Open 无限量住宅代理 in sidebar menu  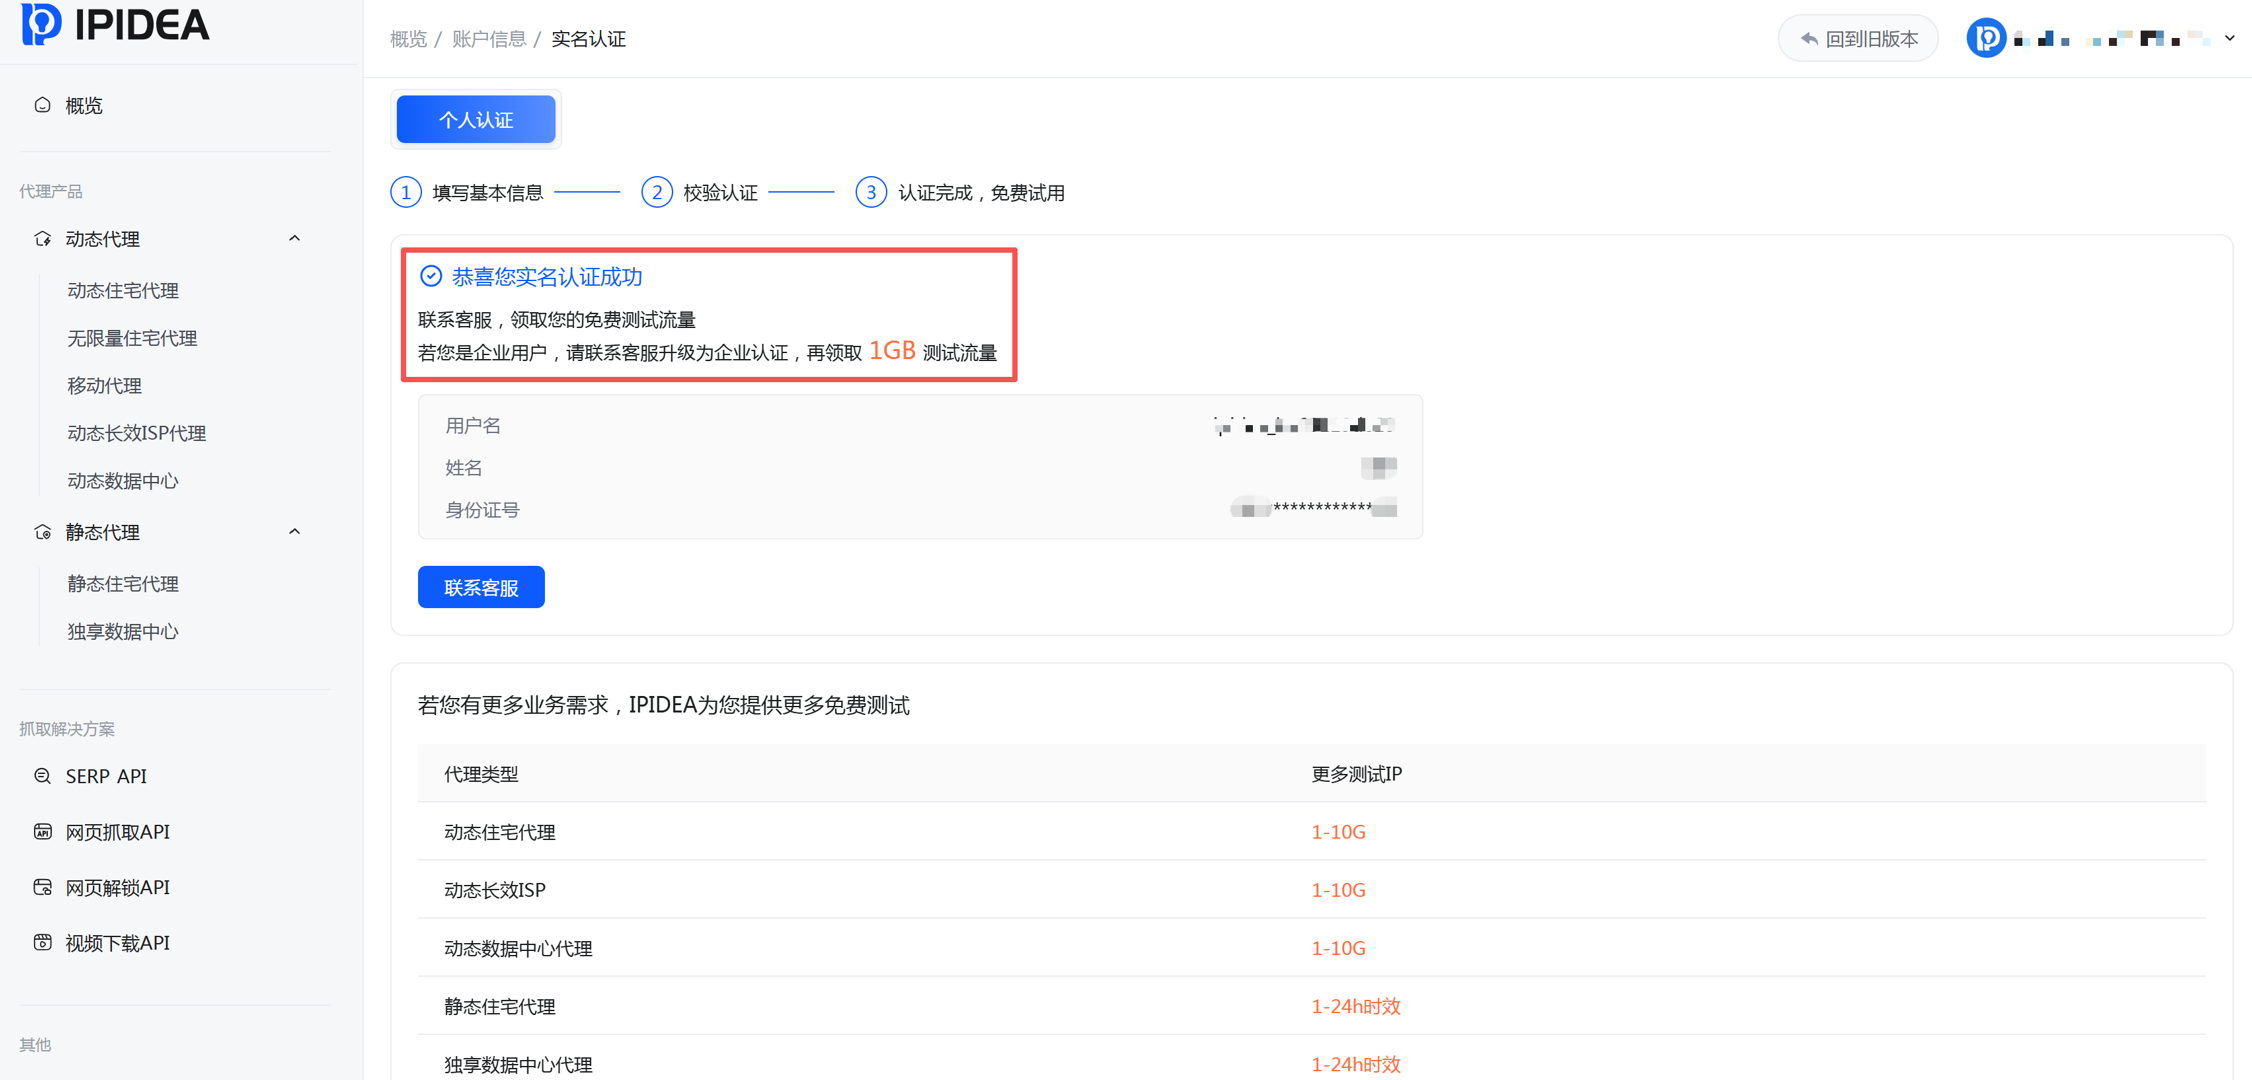[x=132, y=338]
